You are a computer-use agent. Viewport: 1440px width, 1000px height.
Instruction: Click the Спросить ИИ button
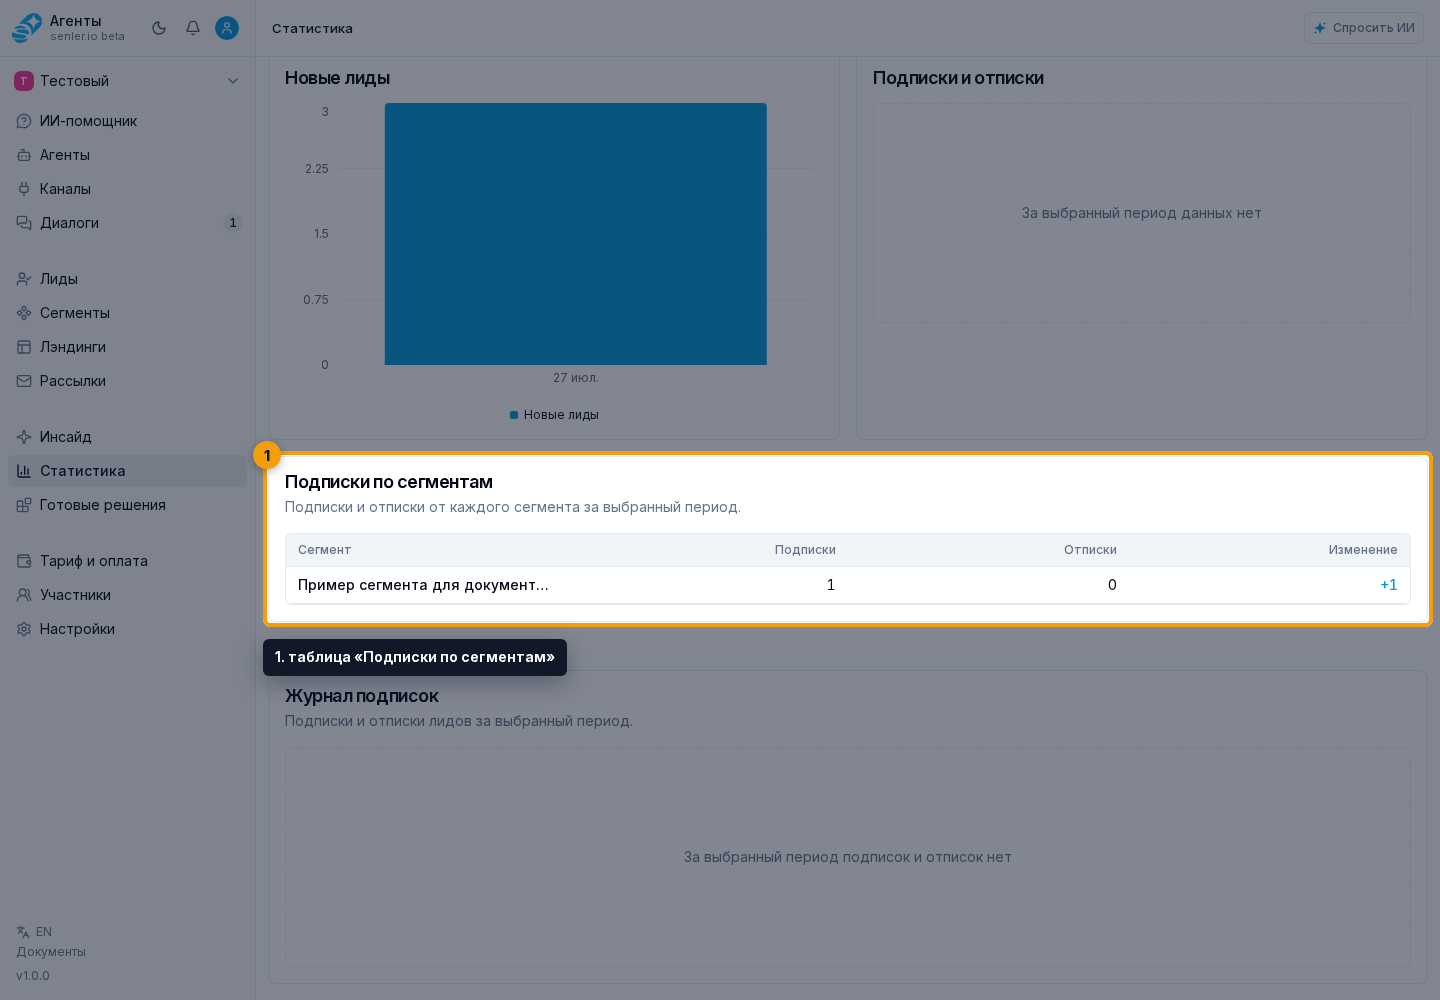point(1364,28)
